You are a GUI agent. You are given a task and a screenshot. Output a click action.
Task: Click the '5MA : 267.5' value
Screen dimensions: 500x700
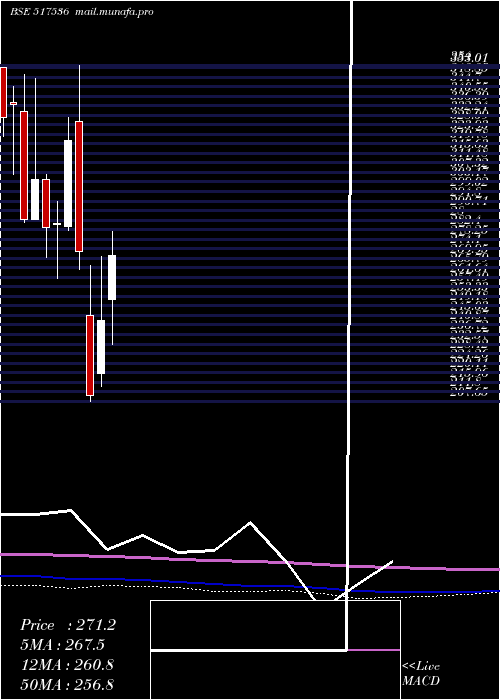pyautogui.click(x=65, y=645)
